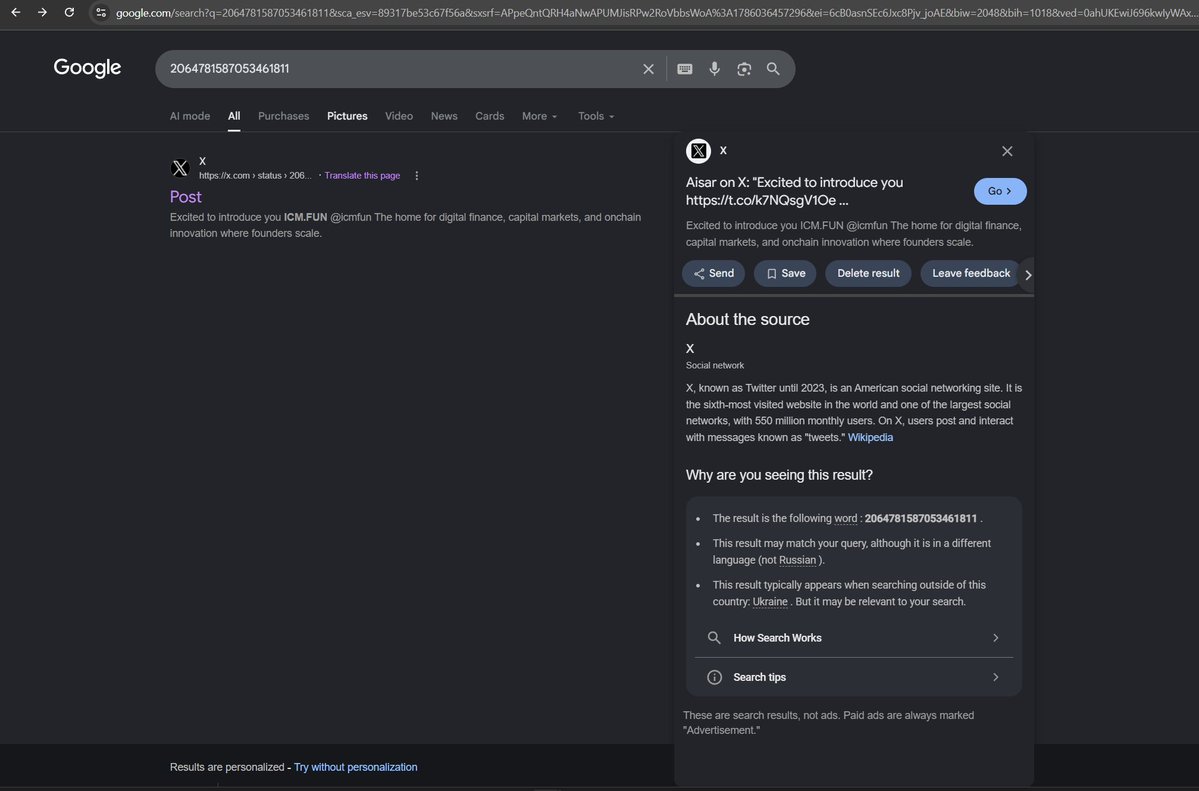Open the Wikipedia source link
This screenshot has width=1199, height=791.
click(870, 438)
